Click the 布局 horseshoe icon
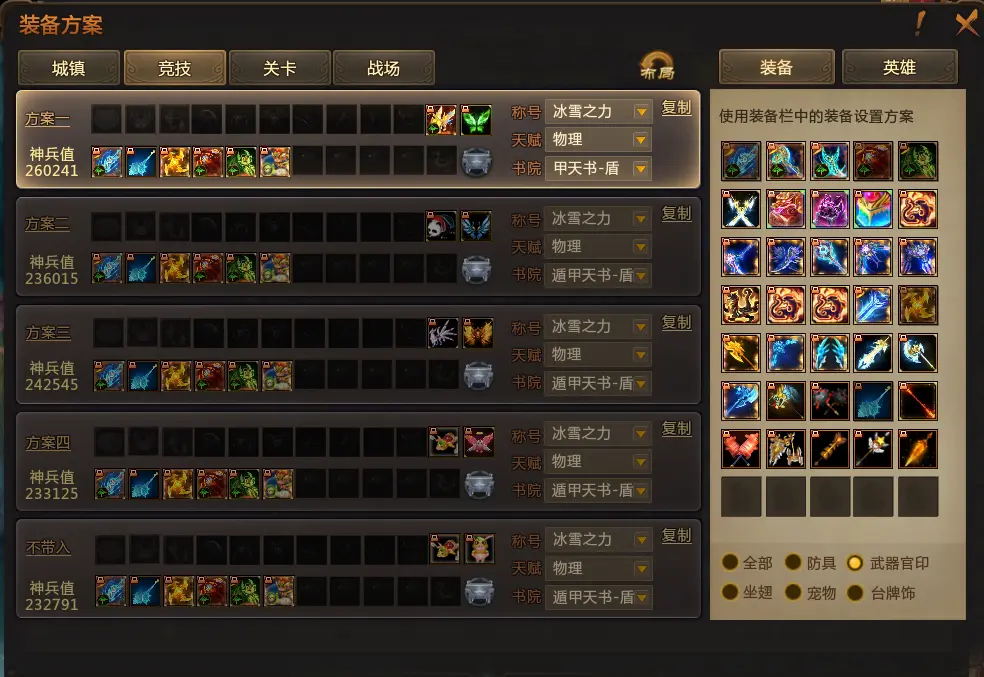The image size is (984, 677). click(657, 66)
